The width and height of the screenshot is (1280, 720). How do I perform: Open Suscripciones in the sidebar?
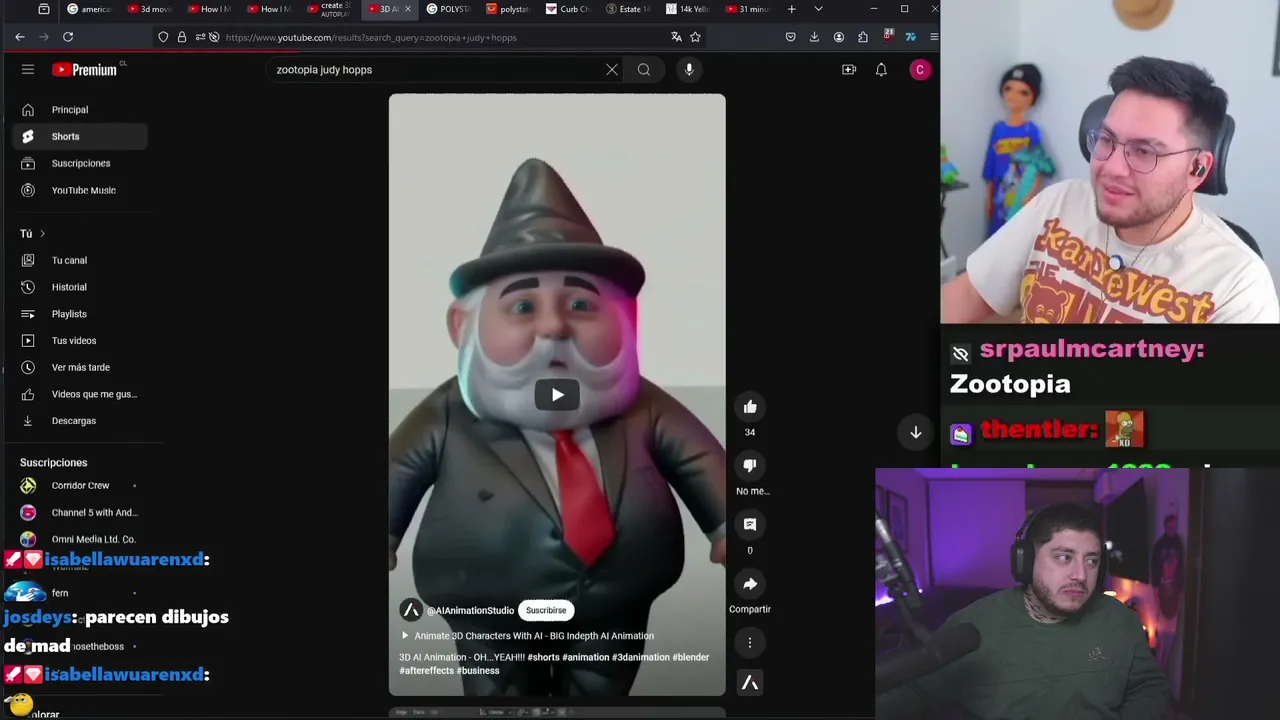coord(81,163)
